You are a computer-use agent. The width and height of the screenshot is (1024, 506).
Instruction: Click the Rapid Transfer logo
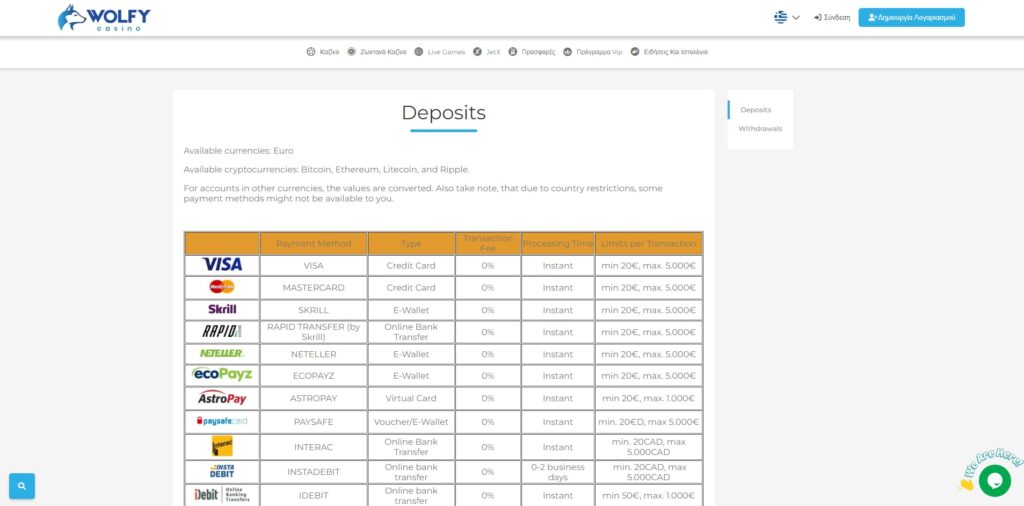[x=222, y=332]
